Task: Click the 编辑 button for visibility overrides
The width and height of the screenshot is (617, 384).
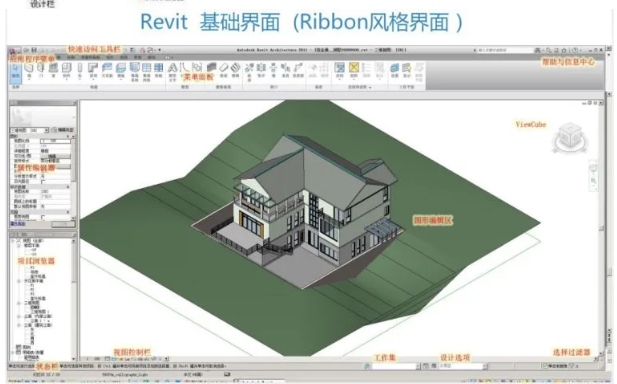Action: (55, 156)
